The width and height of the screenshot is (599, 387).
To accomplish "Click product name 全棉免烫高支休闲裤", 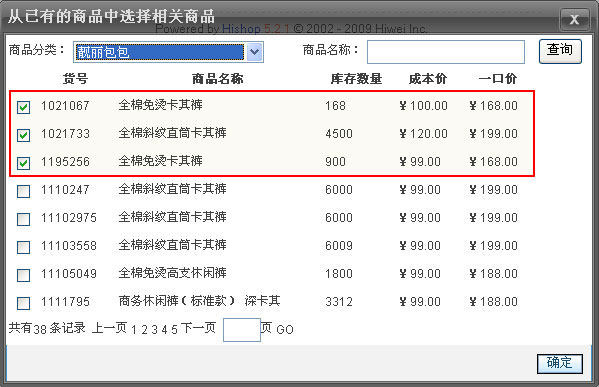I will click(172, 273).
